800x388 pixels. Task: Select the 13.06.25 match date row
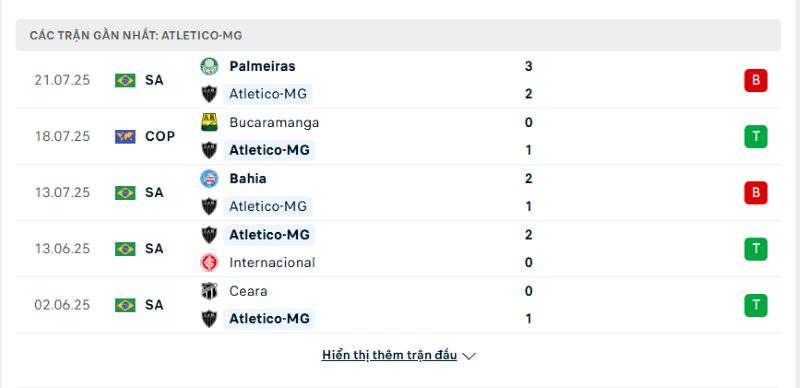pyautogui.click(x=398, y=249)
